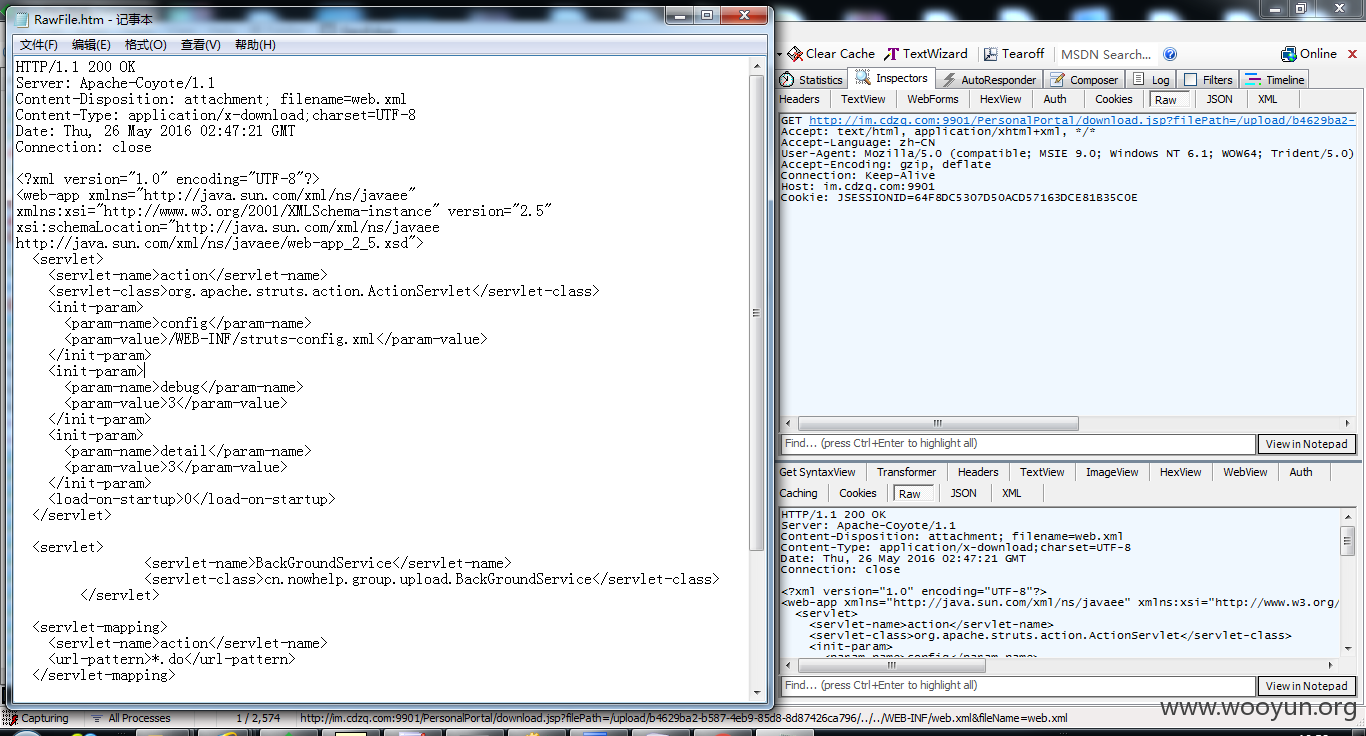This screenshot has height=736, width=1366.
Task: Open response Cookies tab
Action: point(857,493)
